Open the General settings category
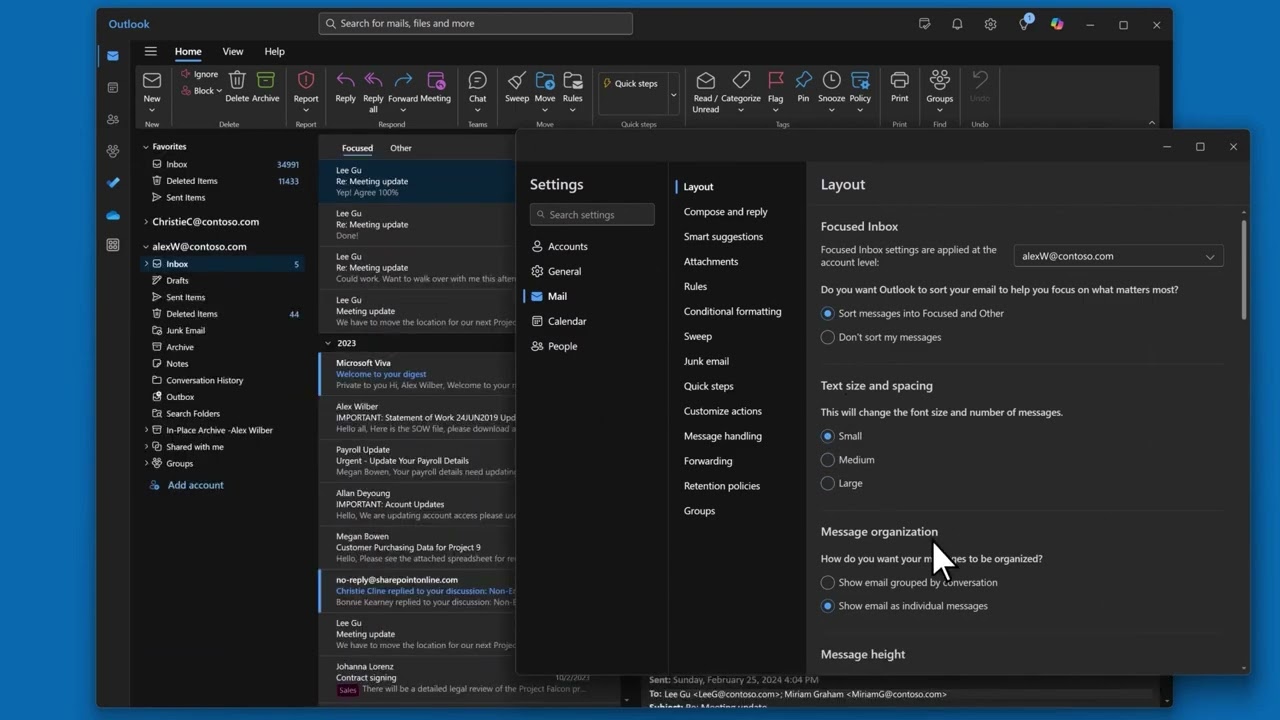This screenshot has width=1280, height=720. point(565,271)
